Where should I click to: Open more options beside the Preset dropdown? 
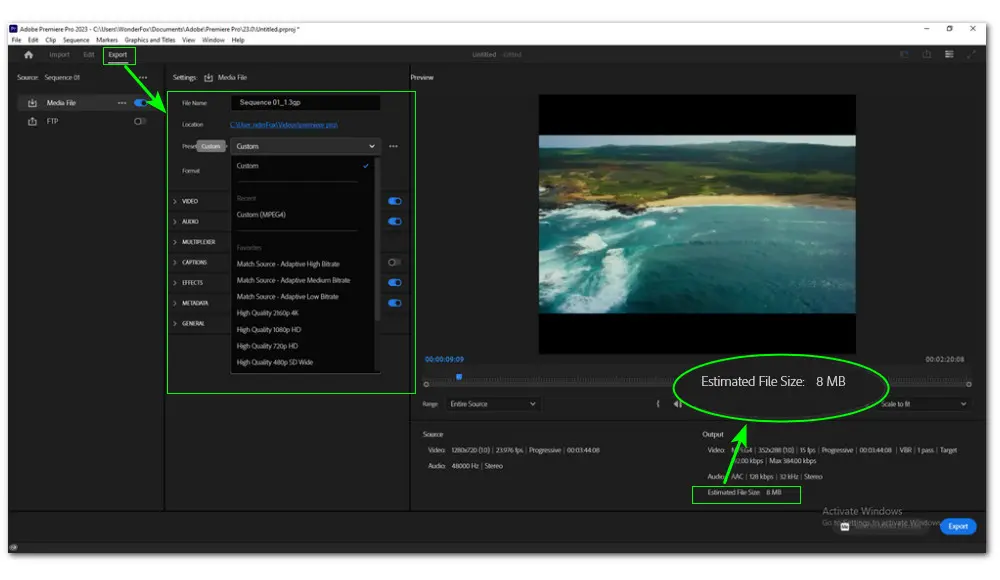[394, 146]
